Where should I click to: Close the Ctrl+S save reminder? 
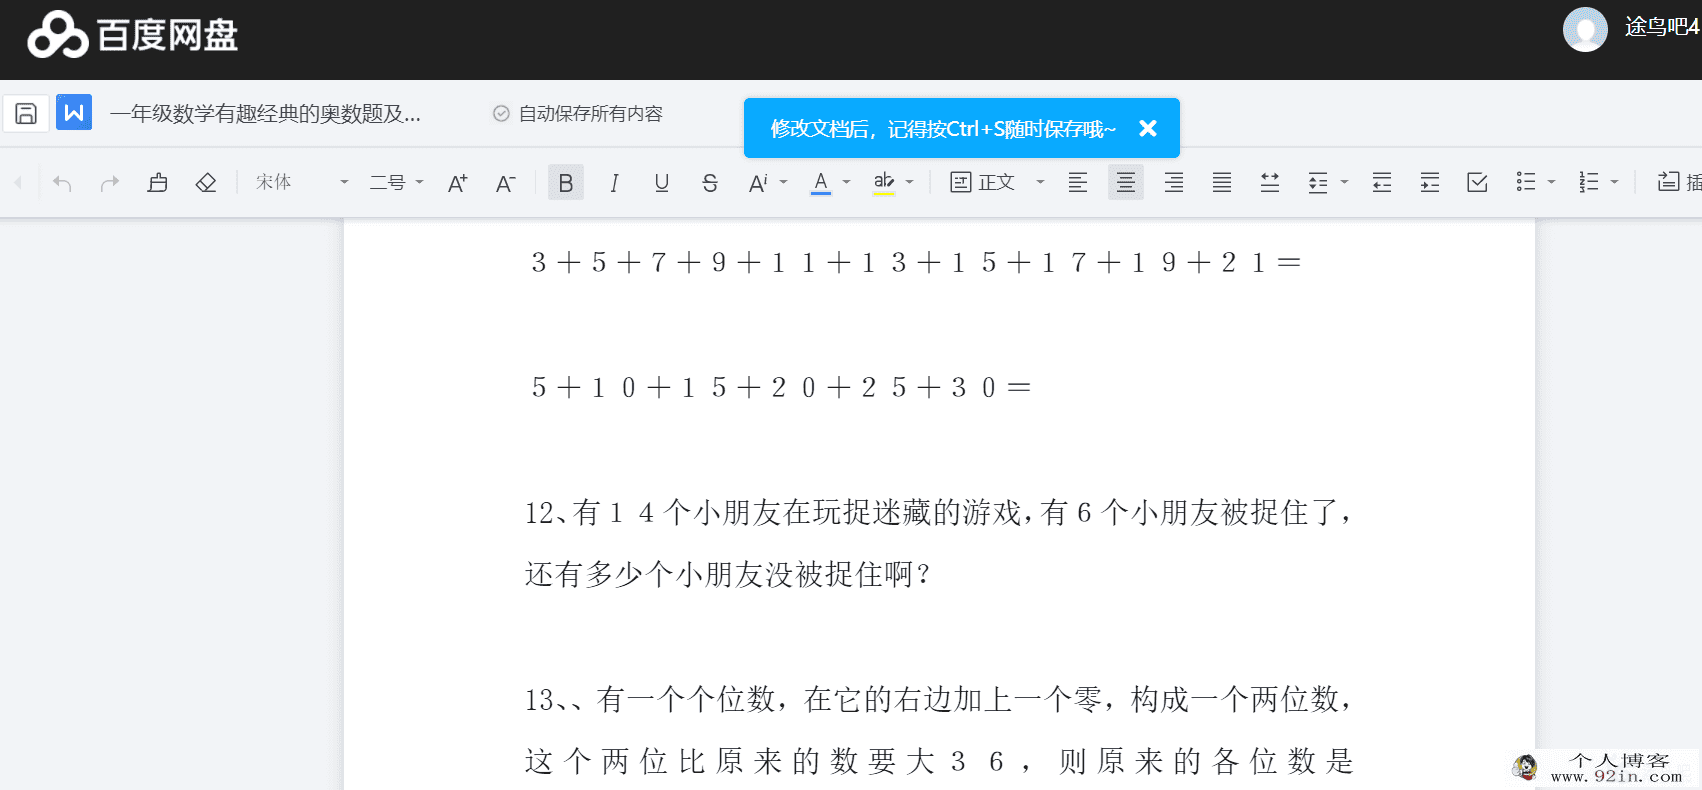(x=1148, y=128)
